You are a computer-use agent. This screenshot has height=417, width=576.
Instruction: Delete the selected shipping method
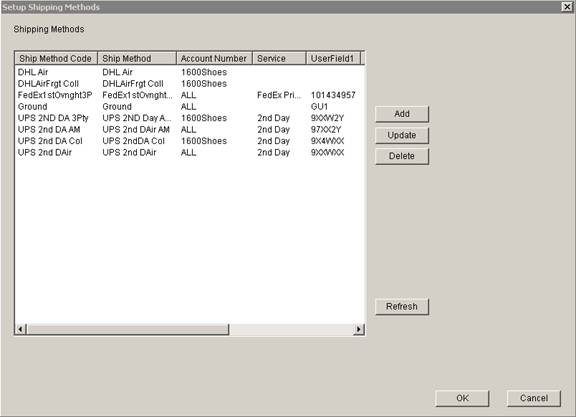[402, 156]
